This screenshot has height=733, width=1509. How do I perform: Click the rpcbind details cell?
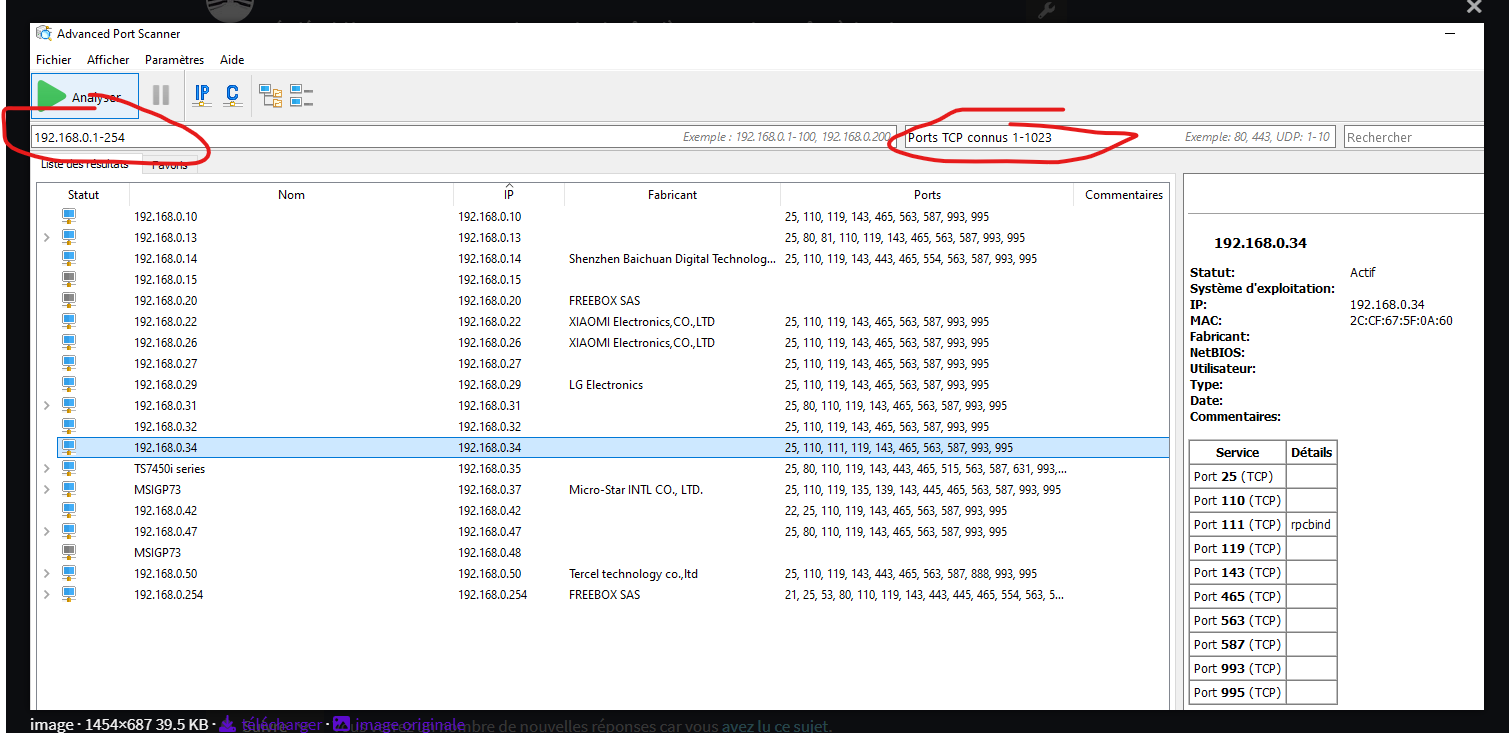pyautogui.click(x=1311, y=524)
